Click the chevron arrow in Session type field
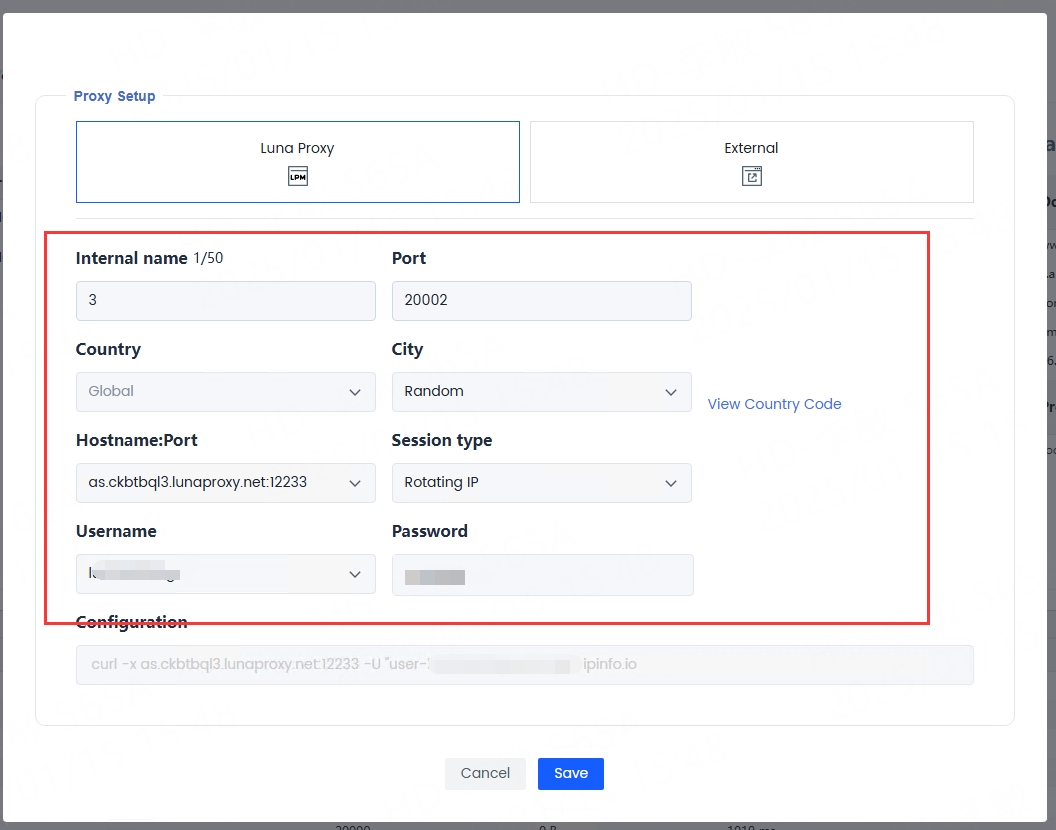 (671, 483)
